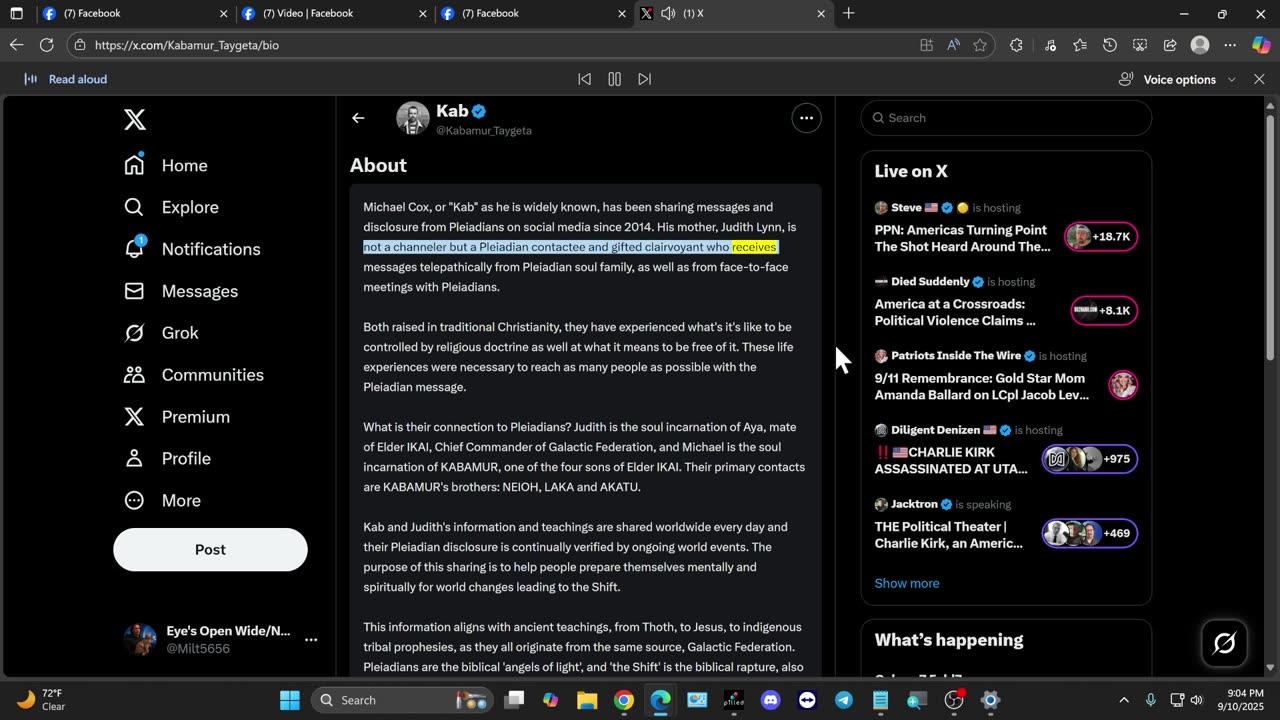Screen dimensions: 1280x720
Task: Skip to next paragraph in Read aloud
Action: (x=644, y=79)
